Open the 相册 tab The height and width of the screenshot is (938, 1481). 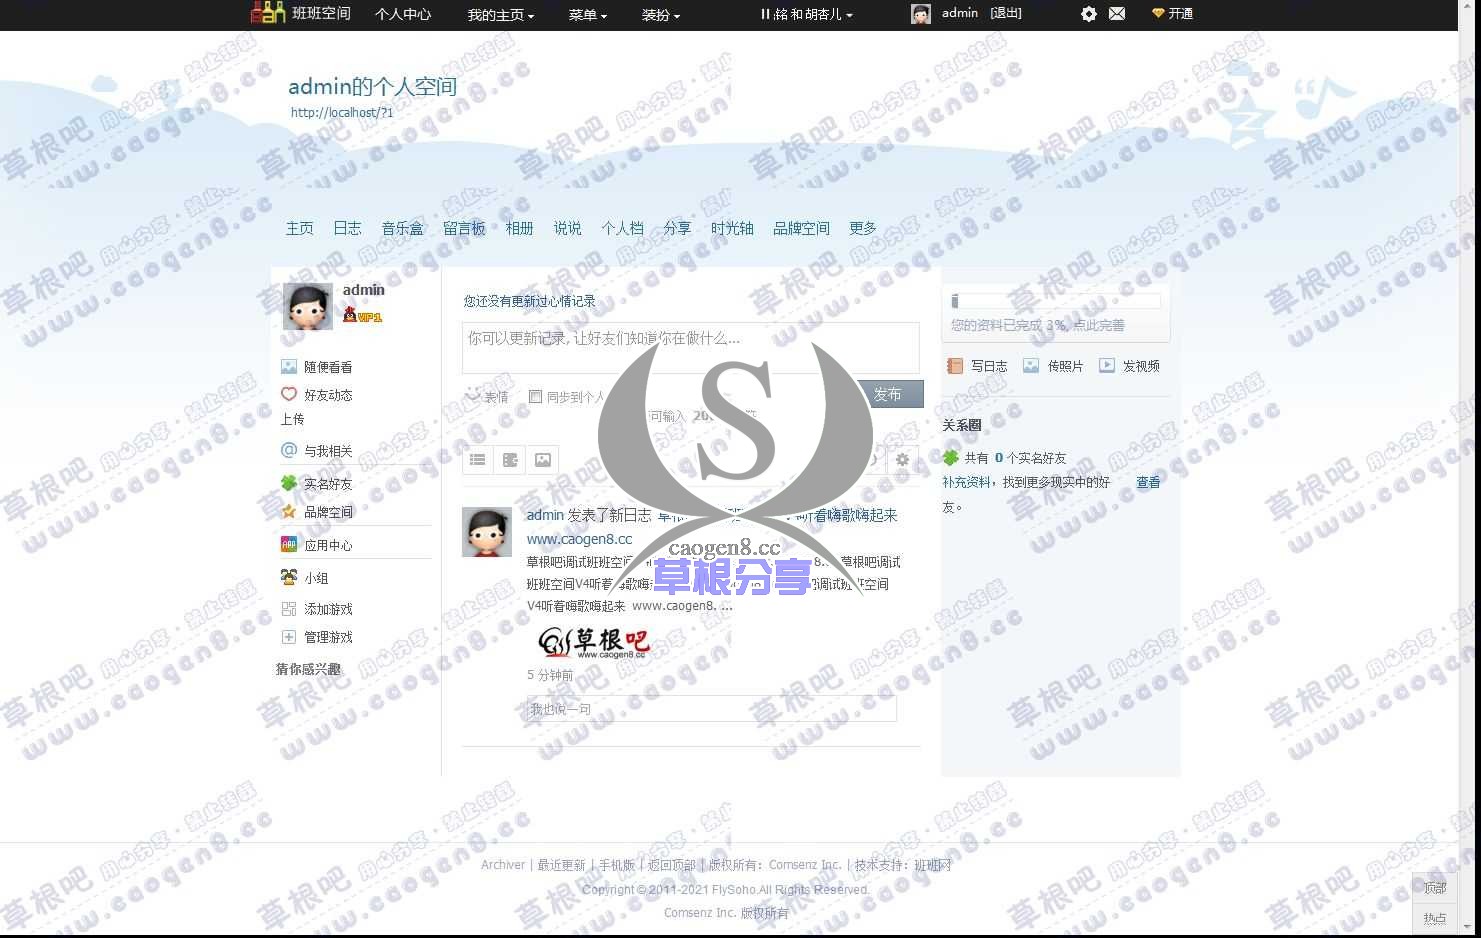(520, 228)
